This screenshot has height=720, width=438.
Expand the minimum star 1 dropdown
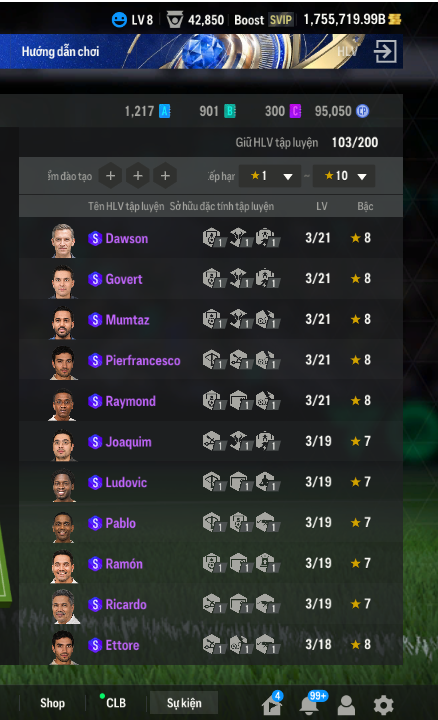270,176
